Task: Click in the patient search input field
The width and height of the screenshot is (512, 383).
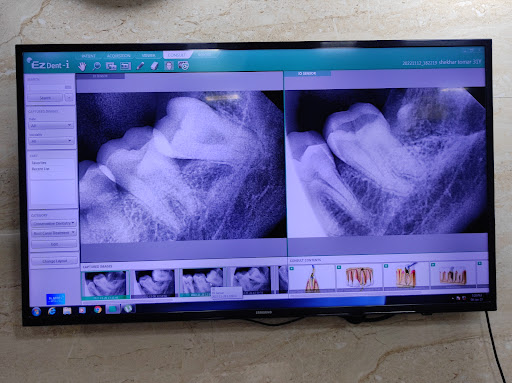Action: (x=50, y=87)
